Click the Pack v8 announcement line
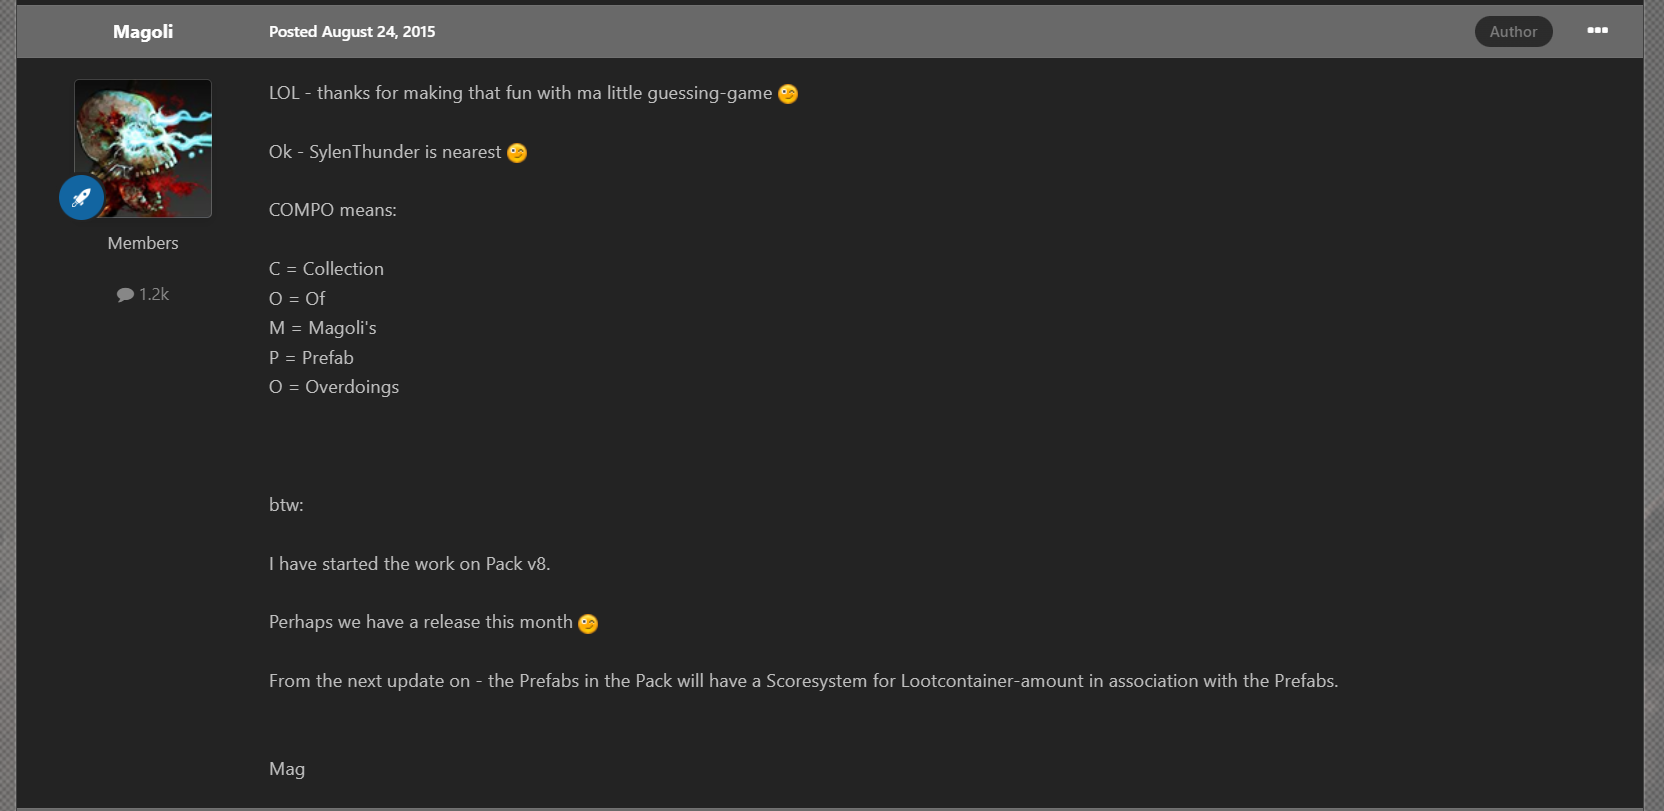 coord(410,564)
